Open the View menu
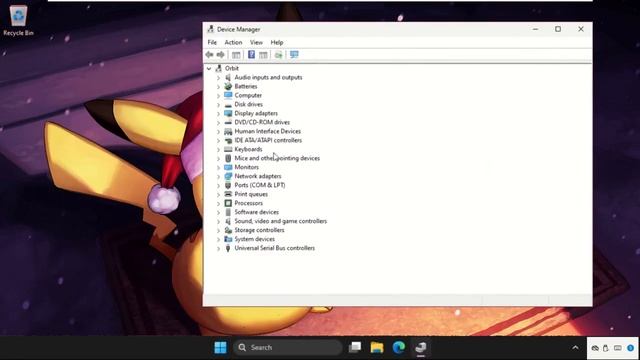640x360 pixels. pyautogui.click(x=256, y=42)
